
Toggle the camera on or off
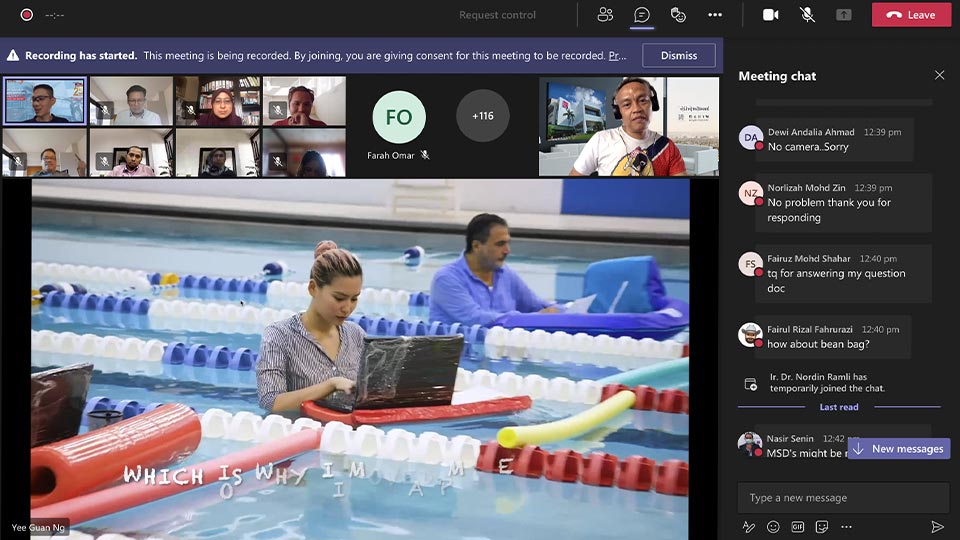point(770,15)
